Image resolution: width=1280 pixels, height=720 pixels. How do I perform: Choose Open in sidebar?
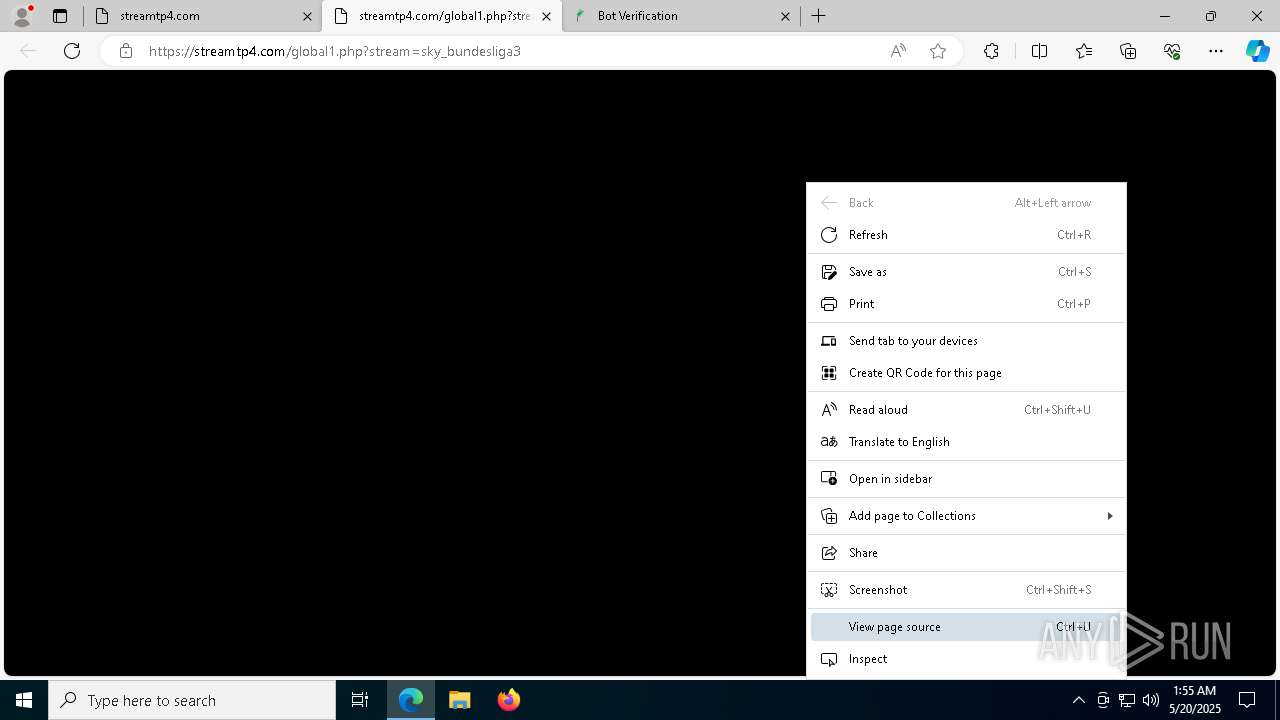[x=966, y=479]
